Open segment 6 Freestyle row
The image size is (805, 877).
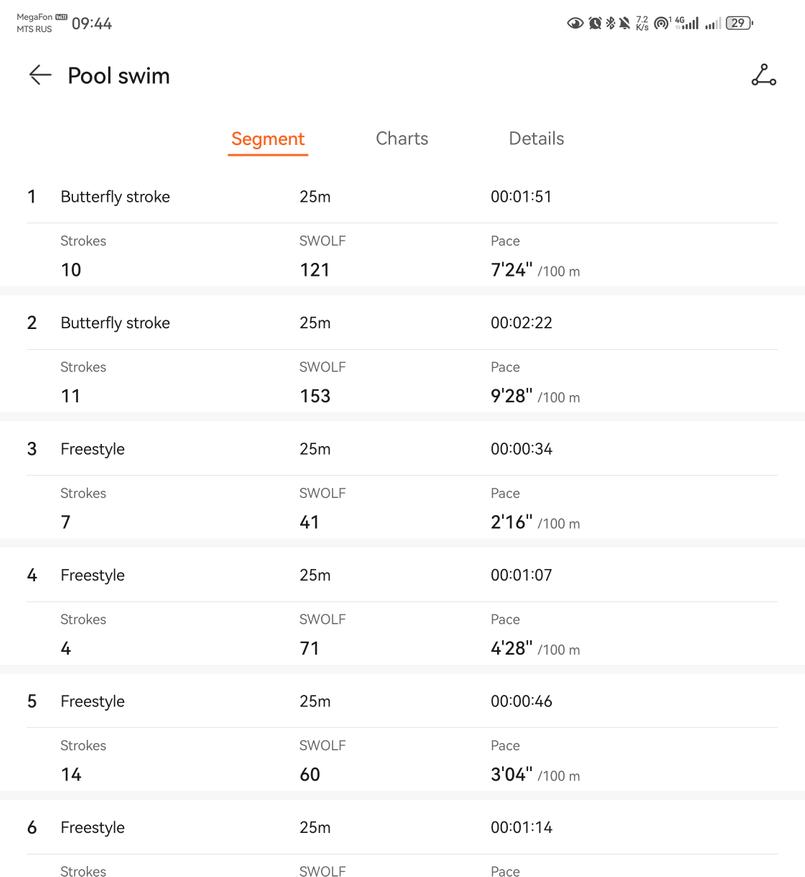pos(92,827)
